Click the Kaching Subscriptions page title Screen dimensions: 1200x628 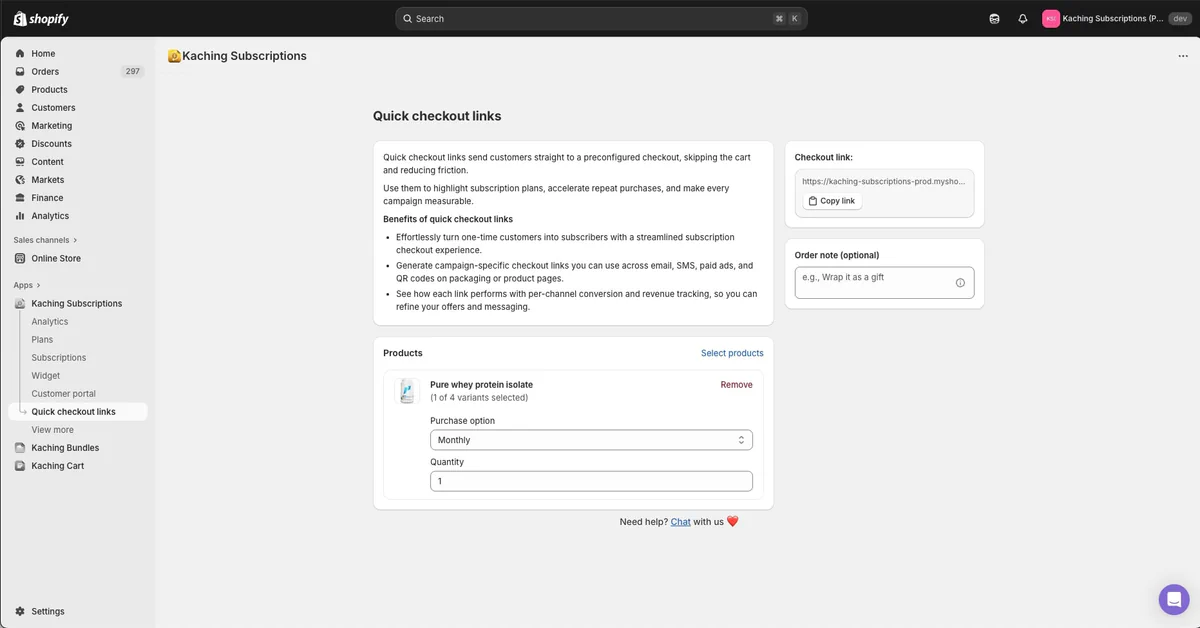click(x=244, y=56)
